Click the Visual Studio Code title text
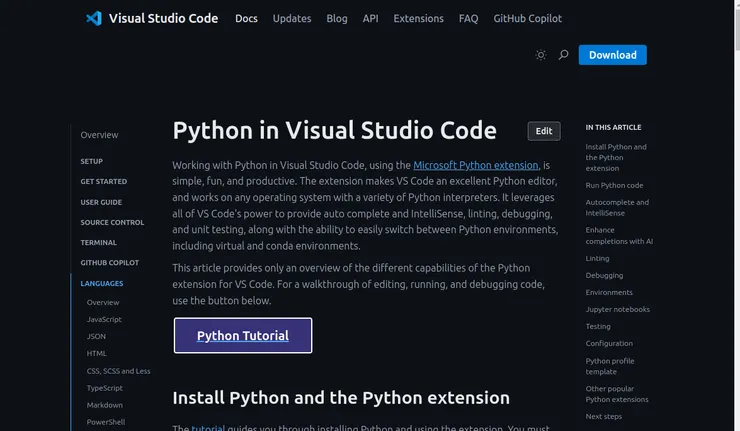This screenshot has width=740, height=431. [x=163, y=18]
